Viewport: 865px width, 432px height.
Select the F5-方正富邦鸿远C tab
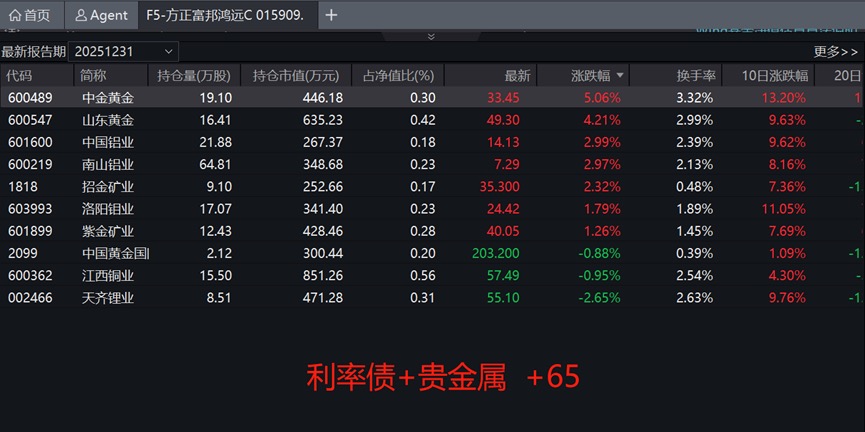click(228, 15)
